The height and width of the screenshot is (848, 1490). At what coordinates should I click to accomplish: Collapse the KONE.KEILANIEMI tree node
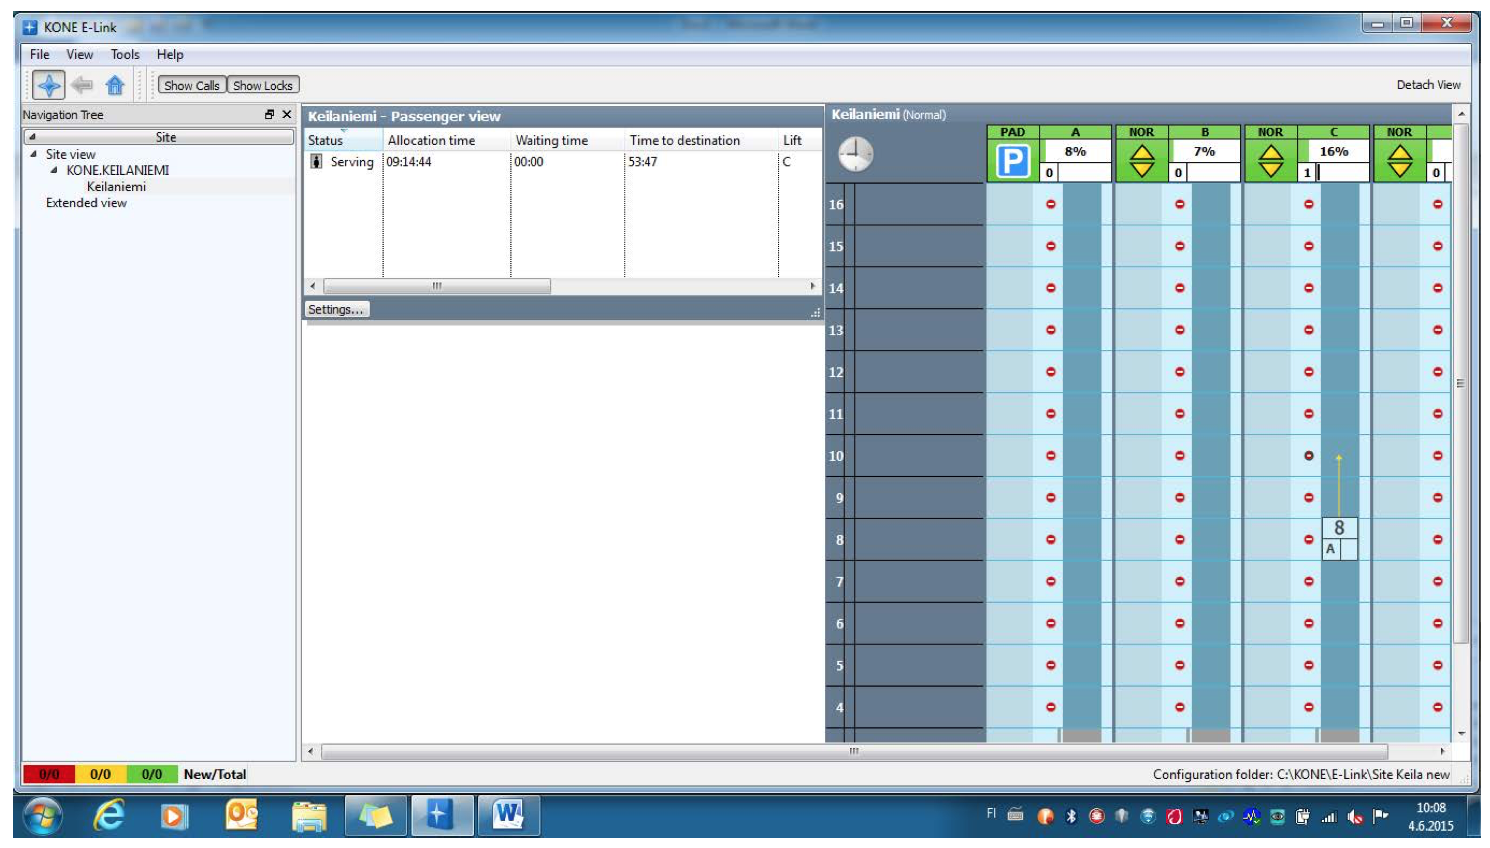pyautogui.click(x=54, y=170)
